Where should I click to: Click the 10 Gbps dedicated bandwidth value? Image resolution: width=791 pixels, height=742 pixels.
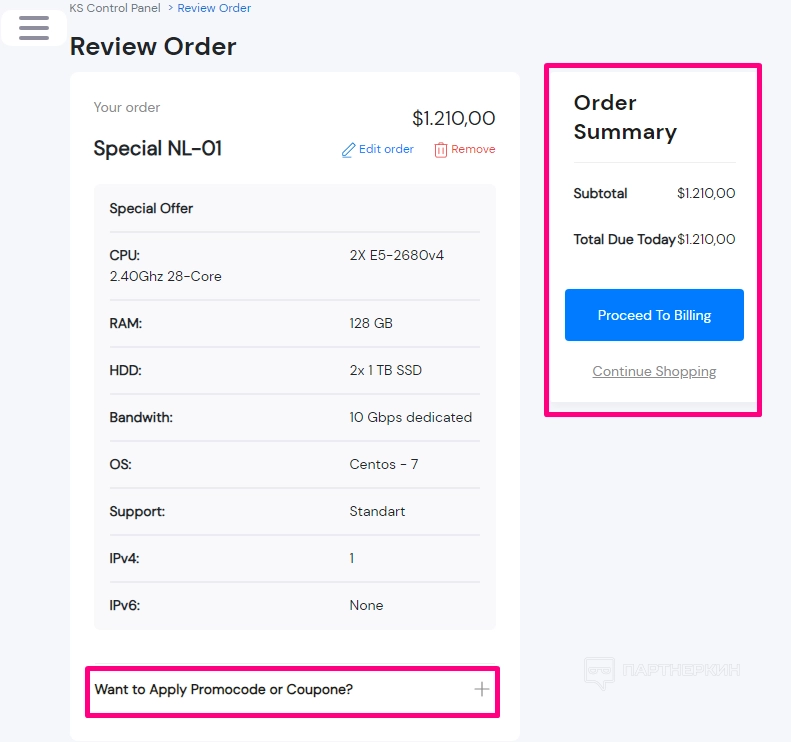(410, 417)
